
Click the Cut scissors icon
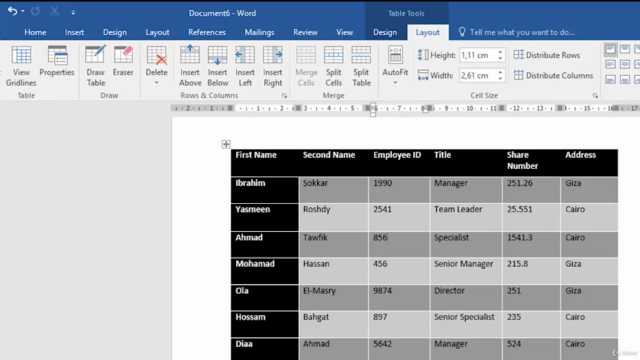pyautogui.click(x=54, y=11)
